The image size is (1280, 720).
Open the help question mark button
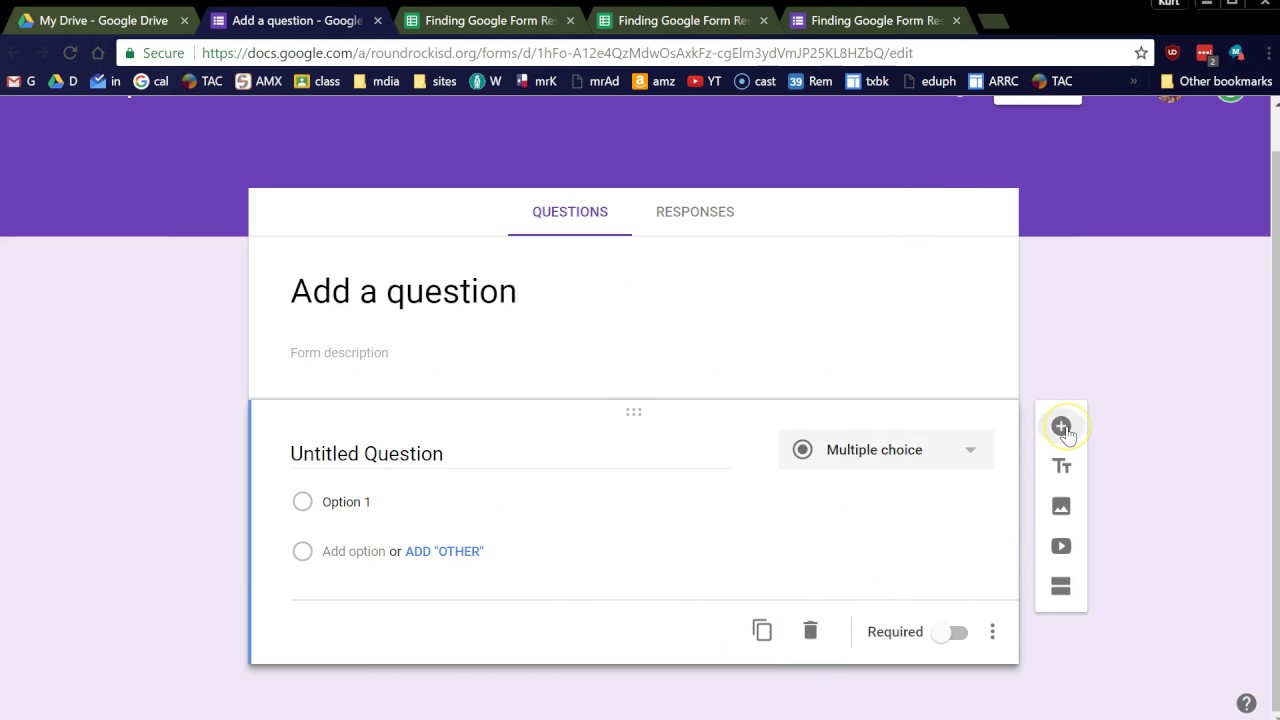click(x=1246, y=703)
